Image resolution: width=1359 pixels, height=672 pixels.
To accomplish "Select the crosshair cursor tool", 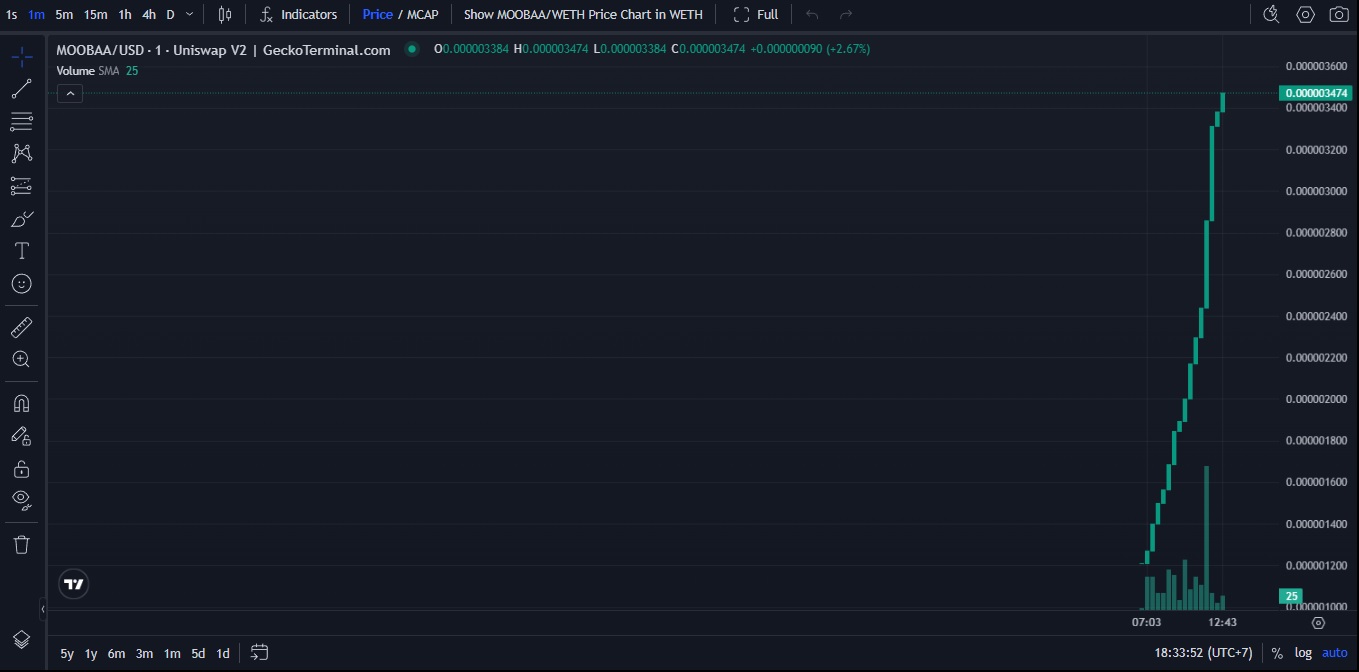I will pyautogui.click(x=21, y=56).
